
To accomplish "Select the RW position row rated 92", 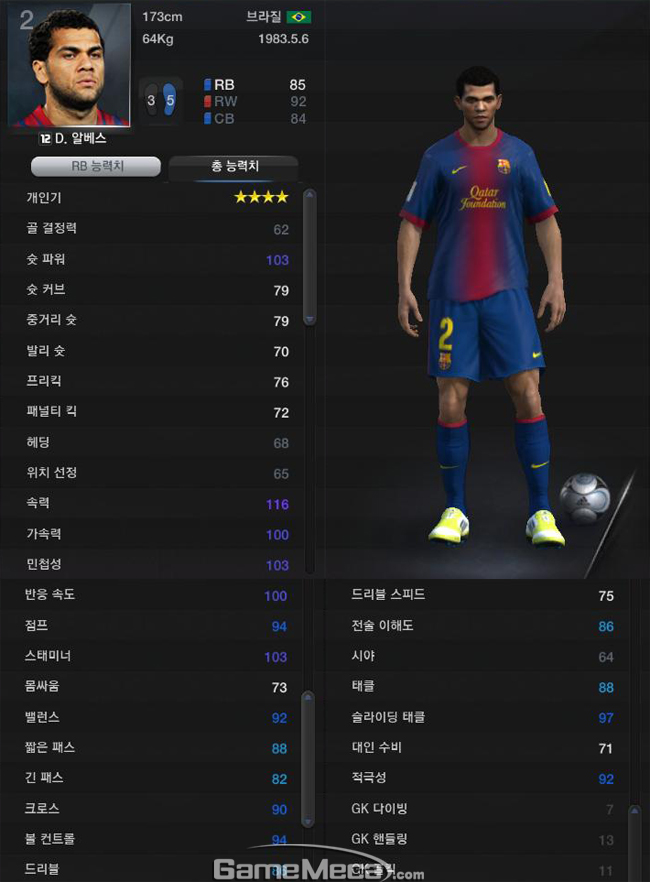I will click(x=255, y=102).
